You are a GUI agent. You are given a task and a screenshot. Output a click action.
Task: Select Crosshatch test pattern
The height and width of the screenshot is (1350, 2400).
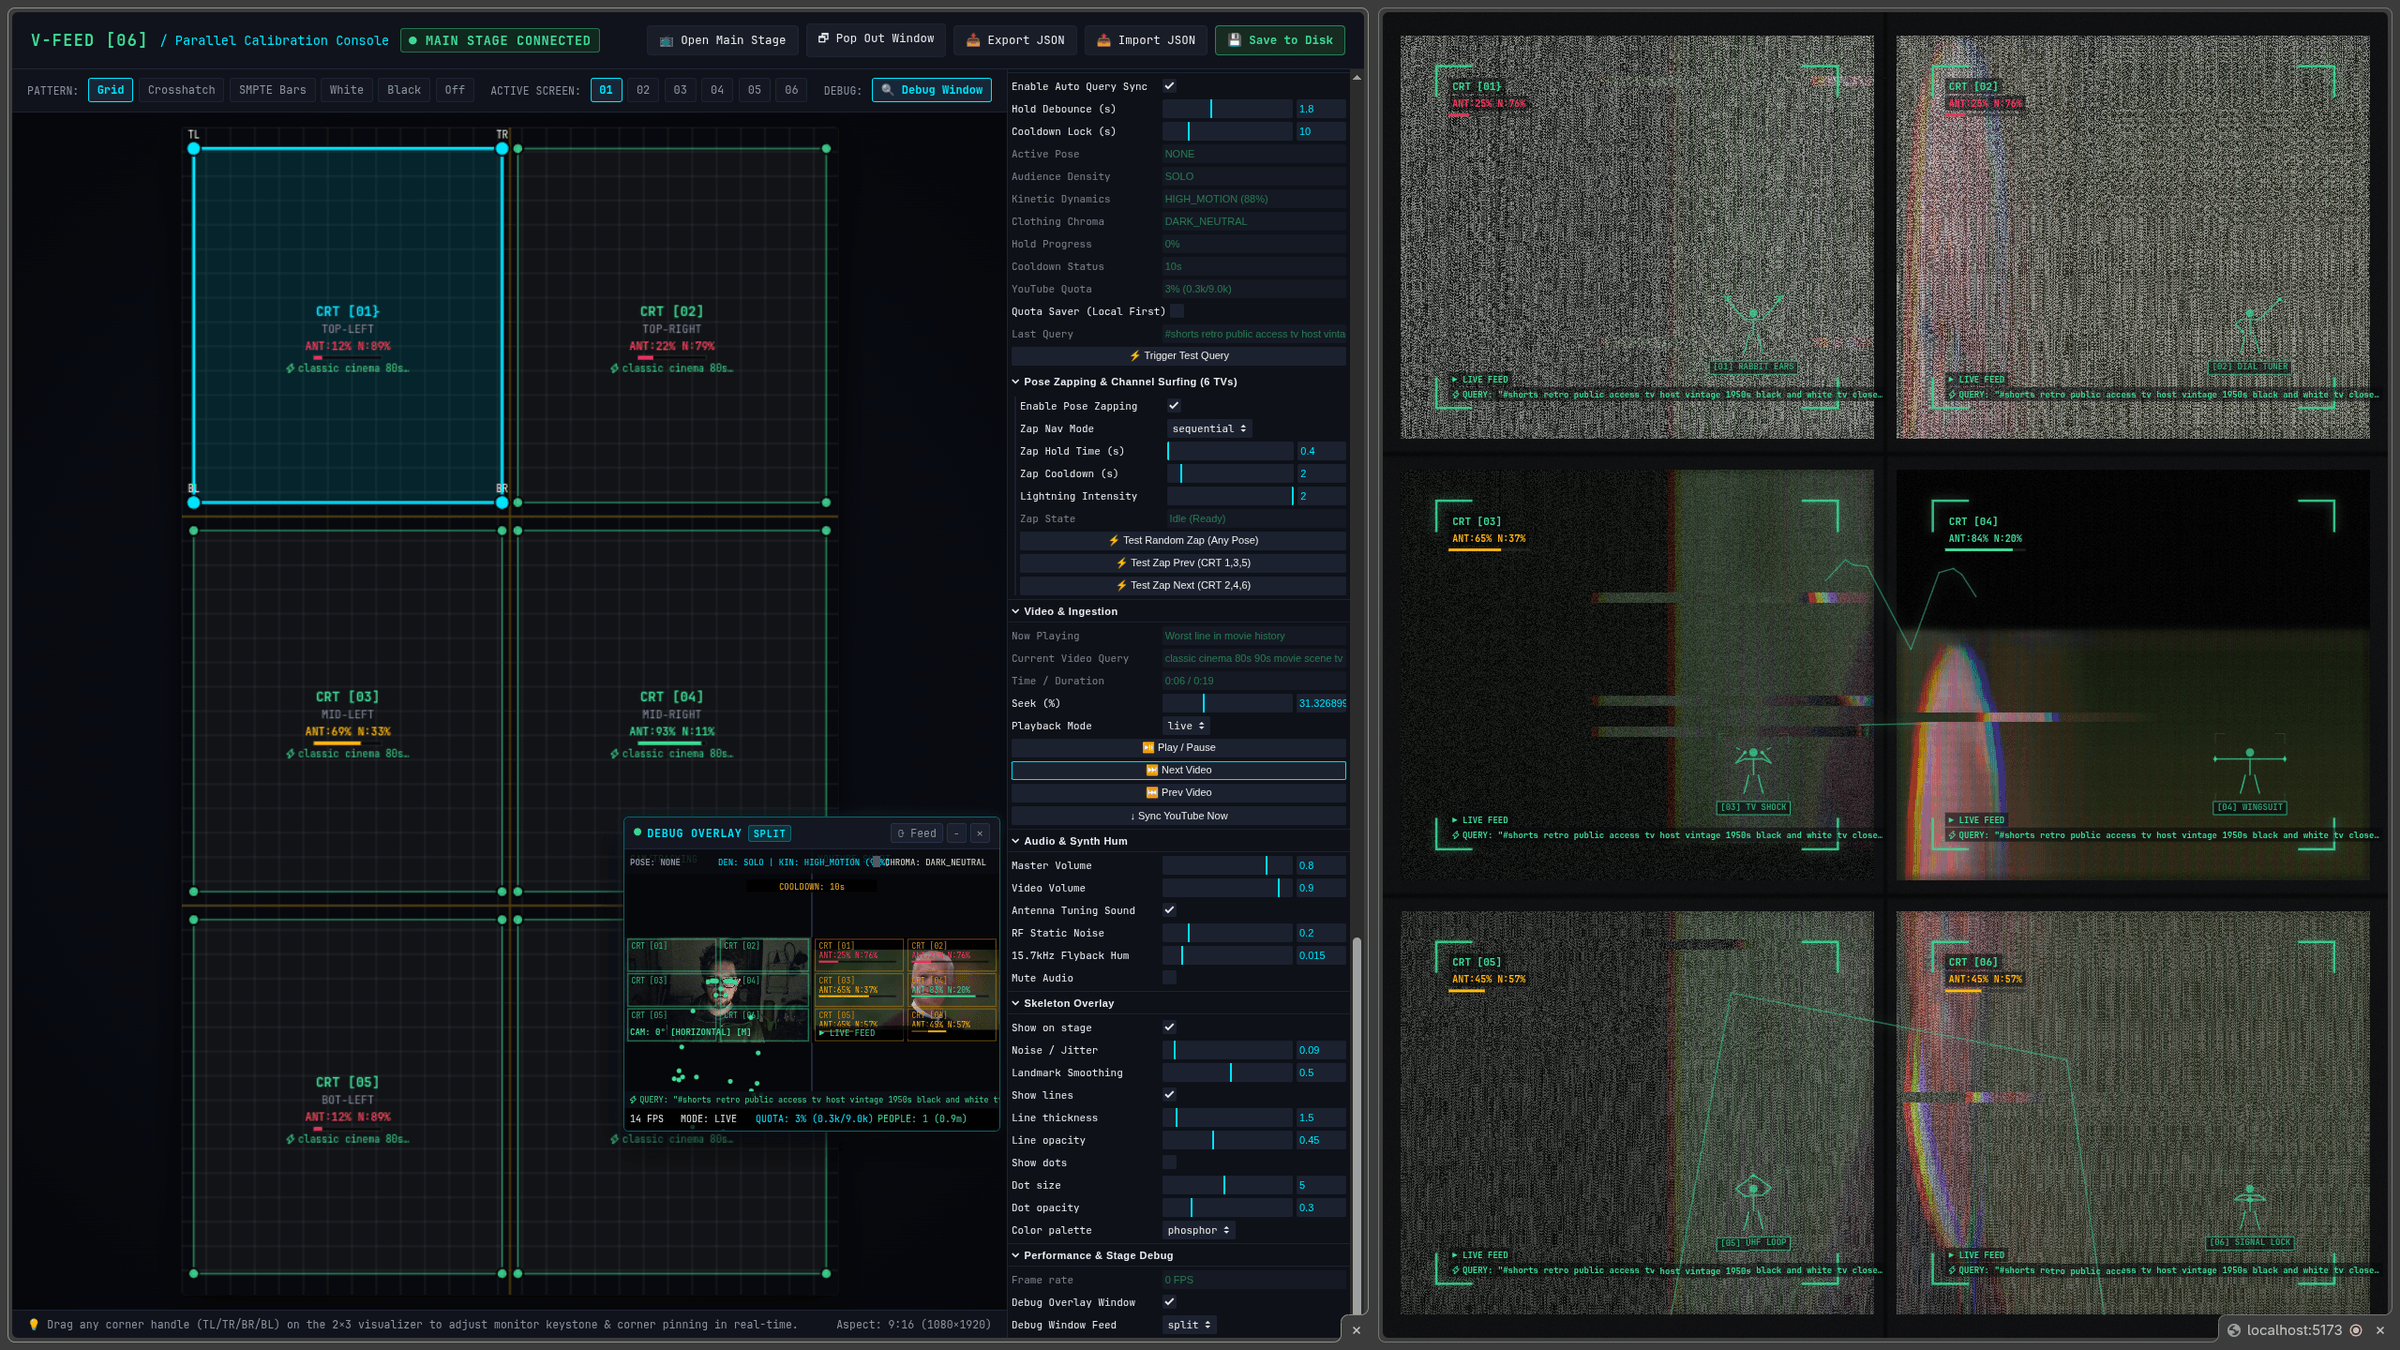tap(181, 90)
